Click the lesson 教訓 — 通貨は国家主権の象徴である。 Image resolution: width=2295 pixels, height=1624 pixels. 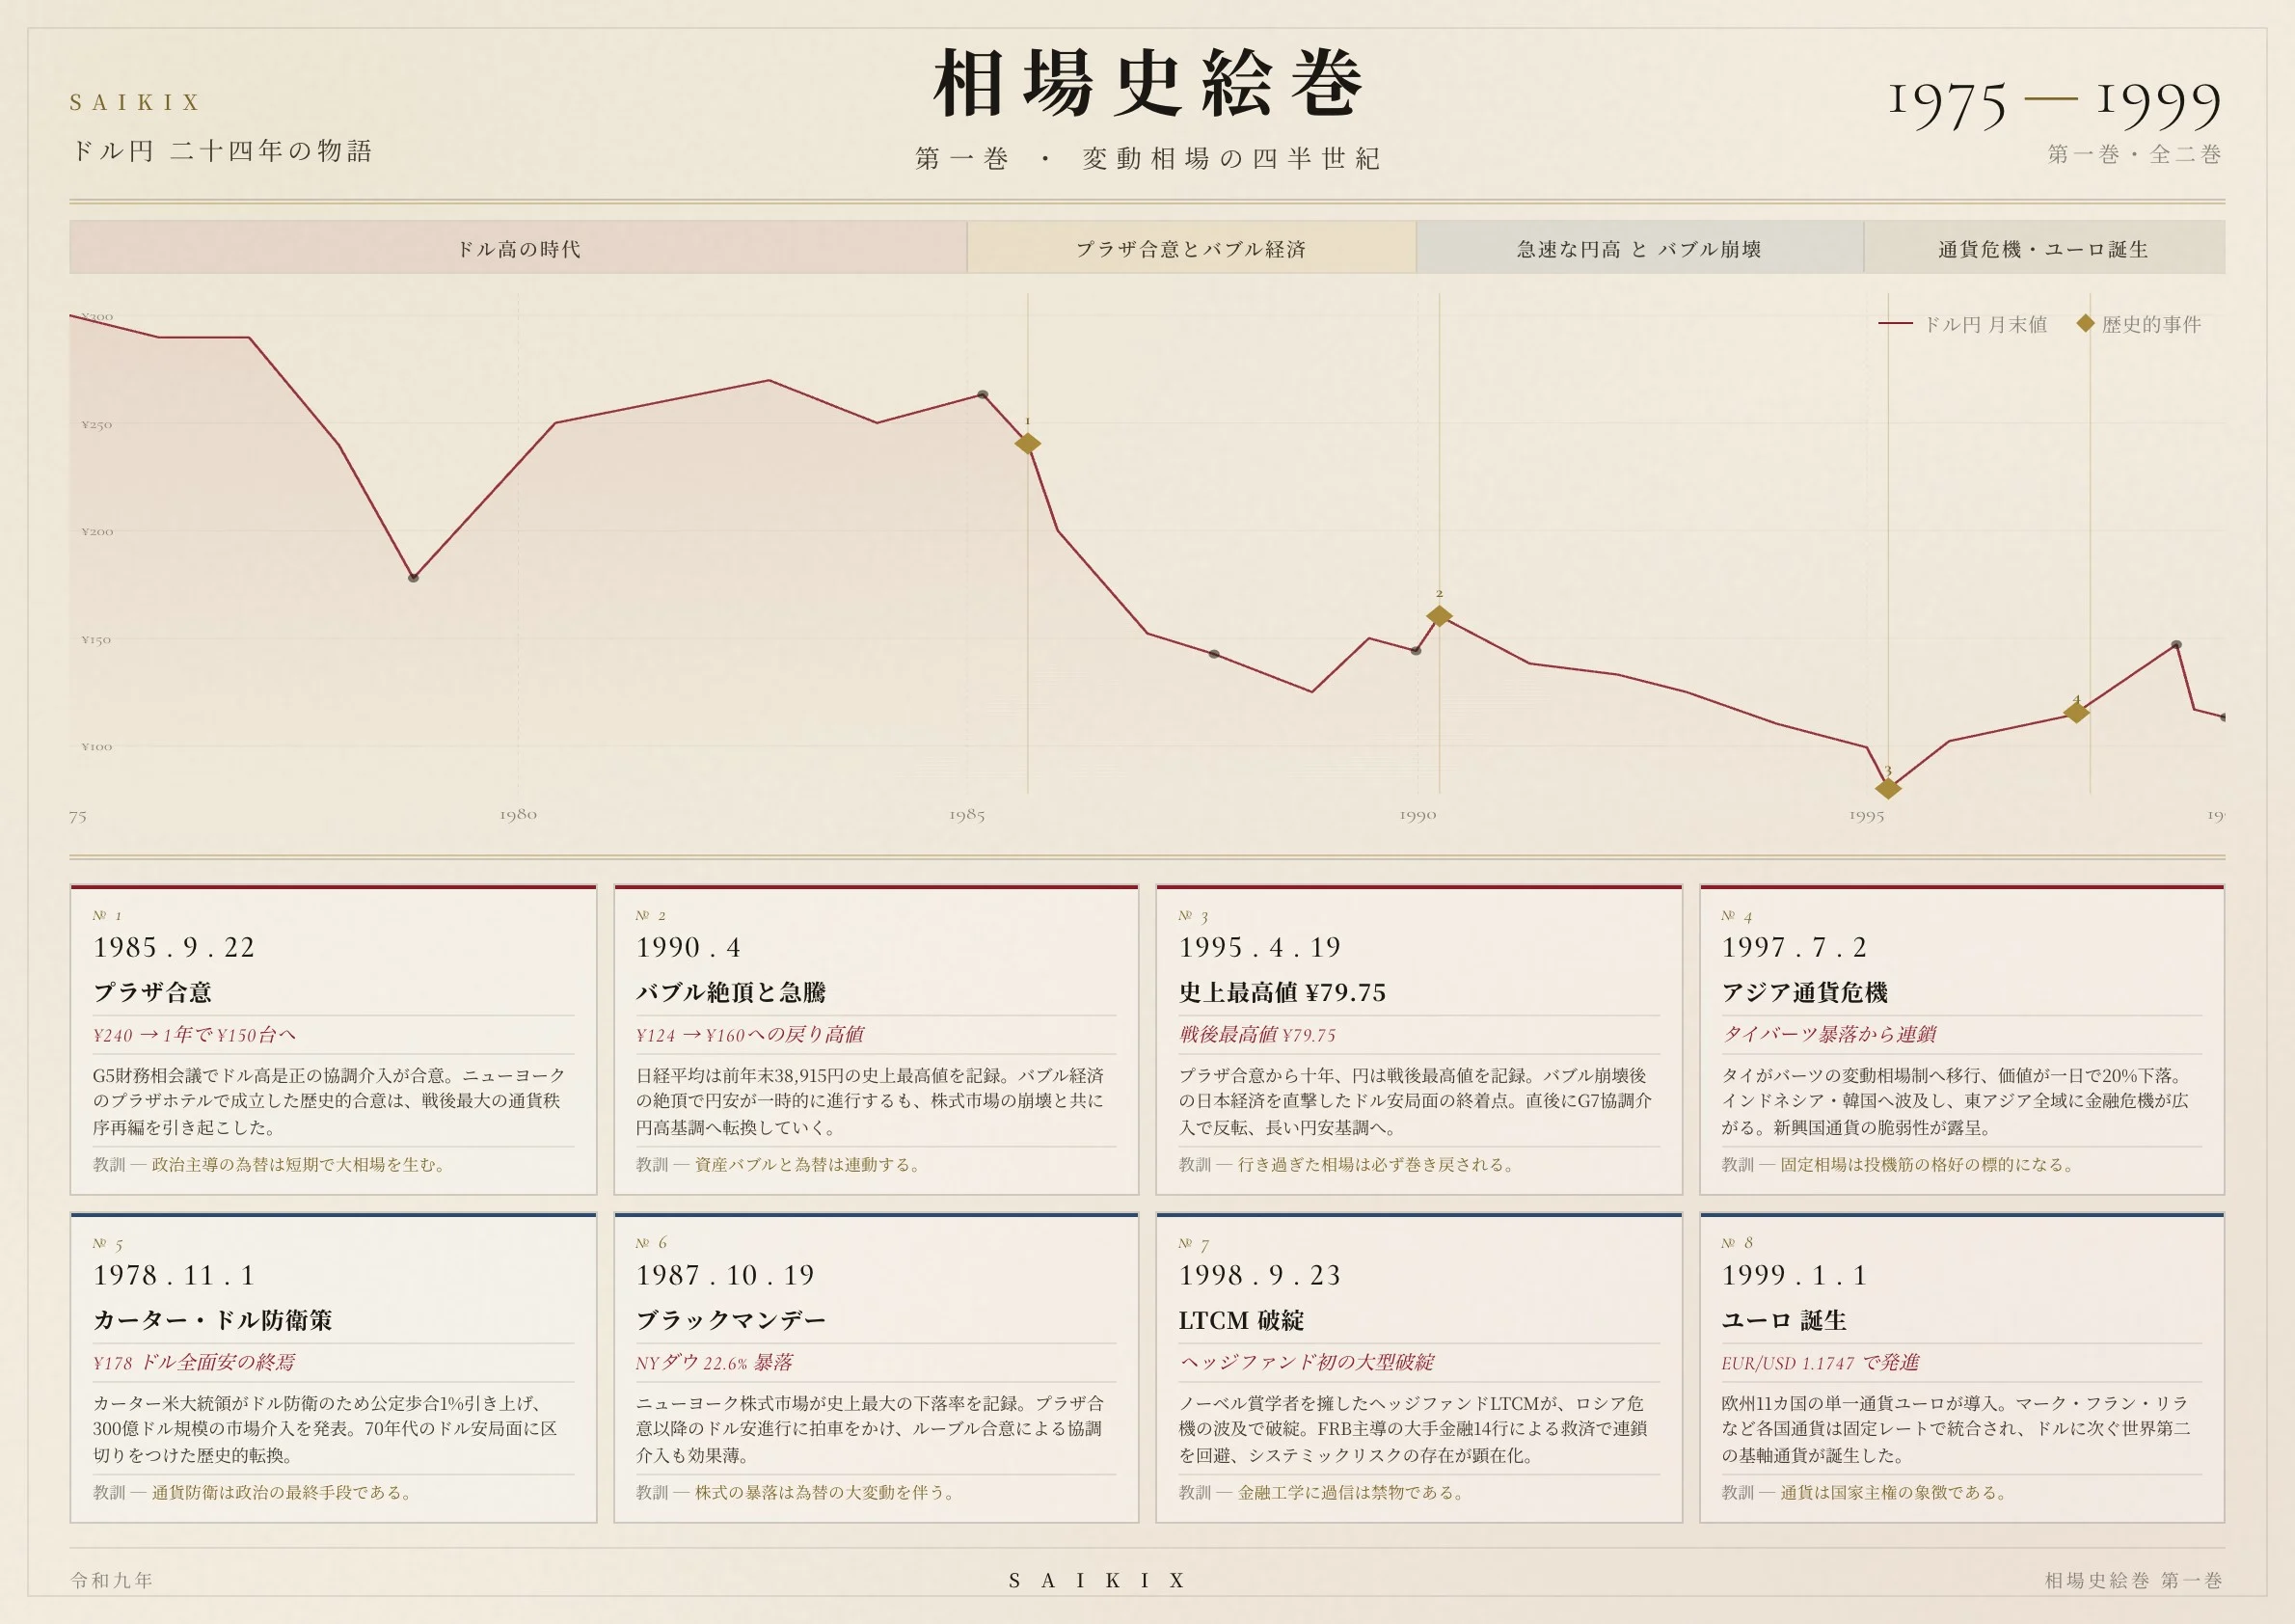[x=1864, y=1493]
